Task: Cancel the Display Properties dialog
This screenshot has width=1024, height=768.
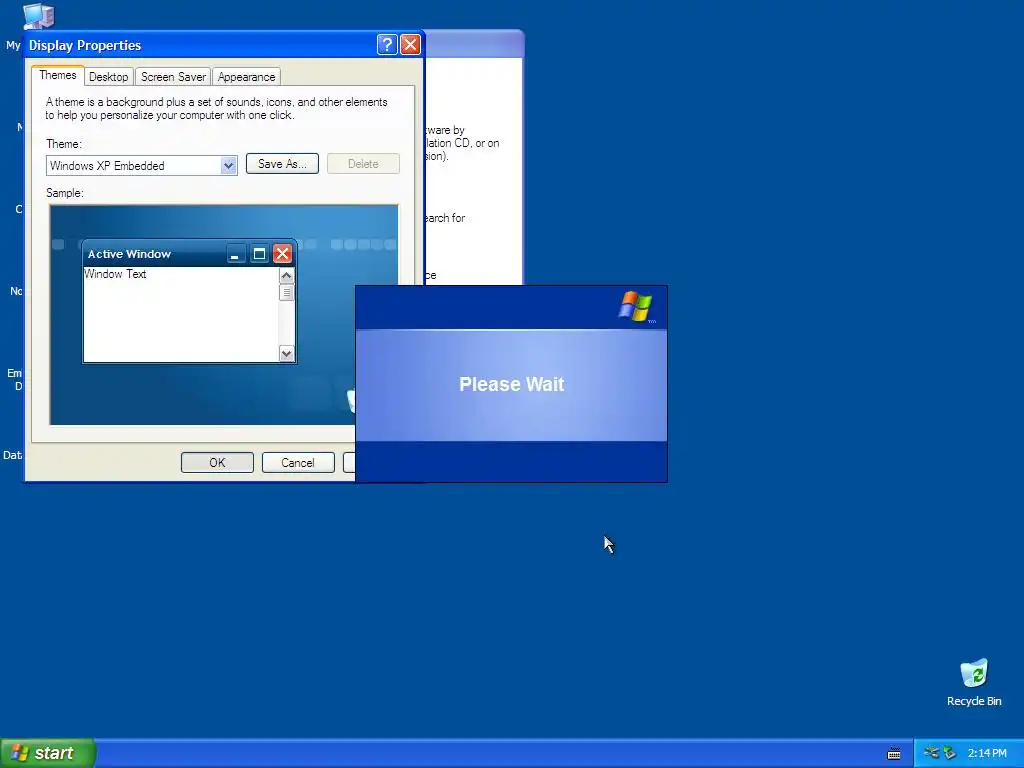Action: coord(298,462)
